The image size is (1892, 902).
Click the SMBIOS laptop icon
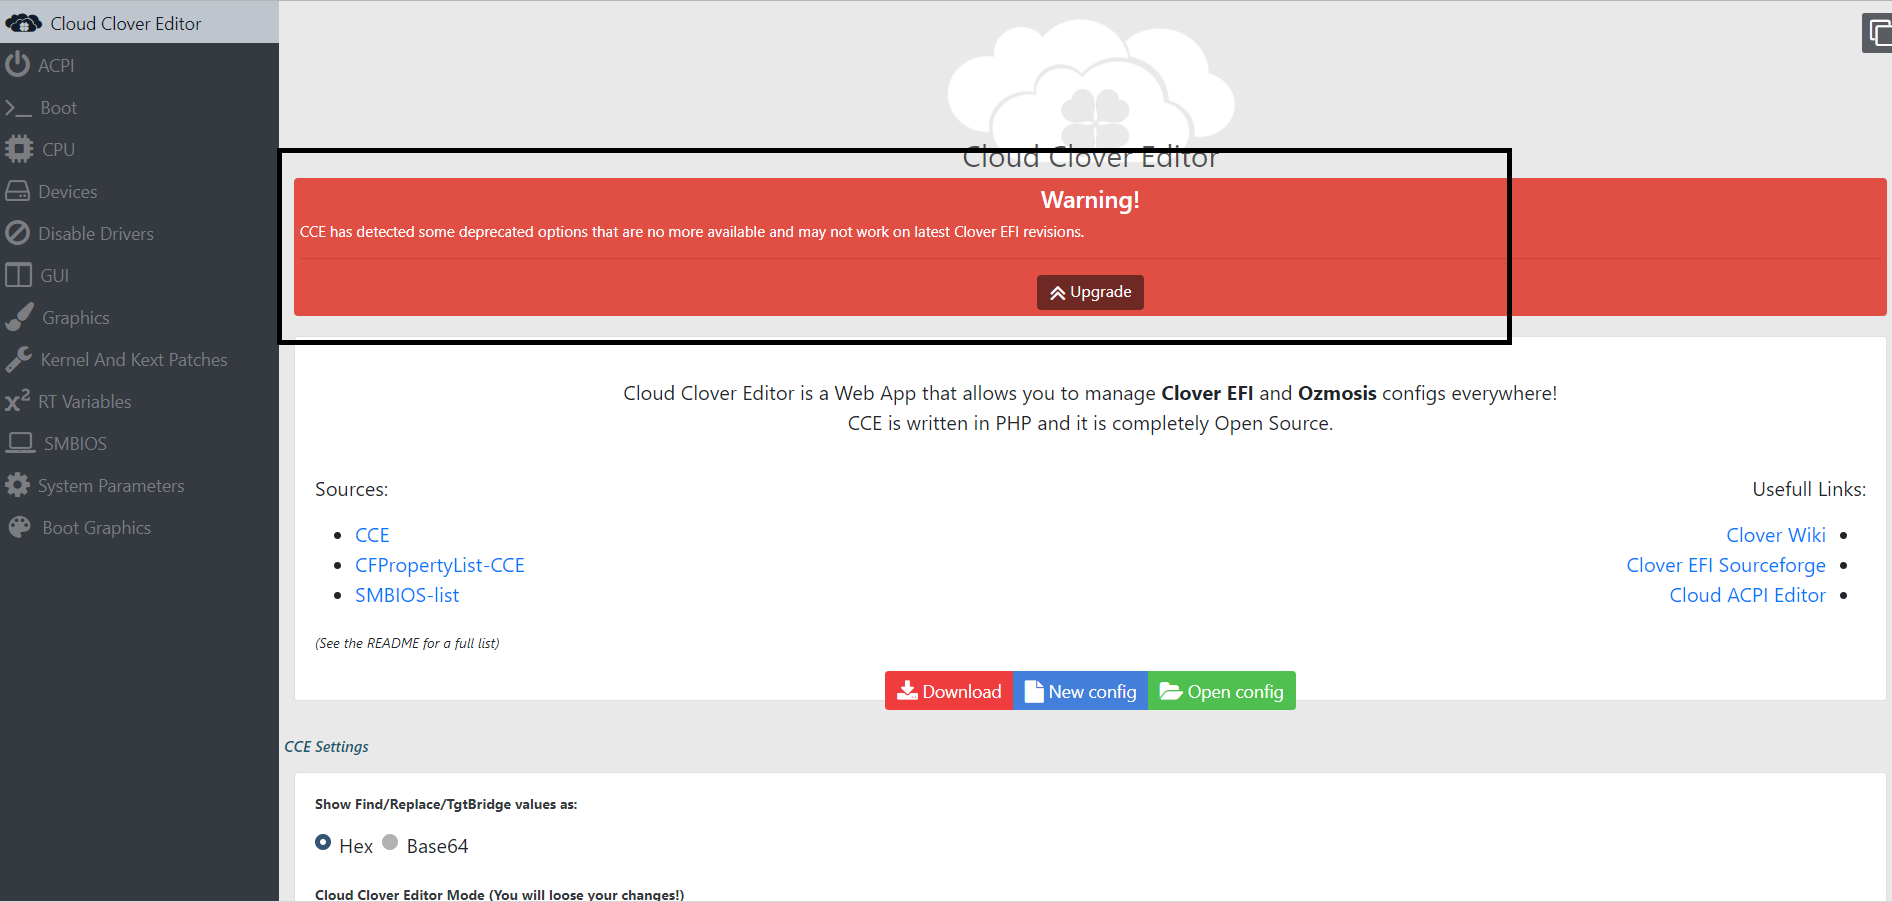click(x=20, y=443)
